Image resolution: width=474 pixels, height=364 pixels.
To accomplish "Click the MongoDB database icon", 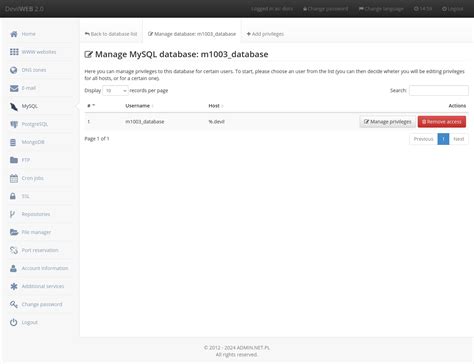I will pyautogui.click(x=13, y=142).
